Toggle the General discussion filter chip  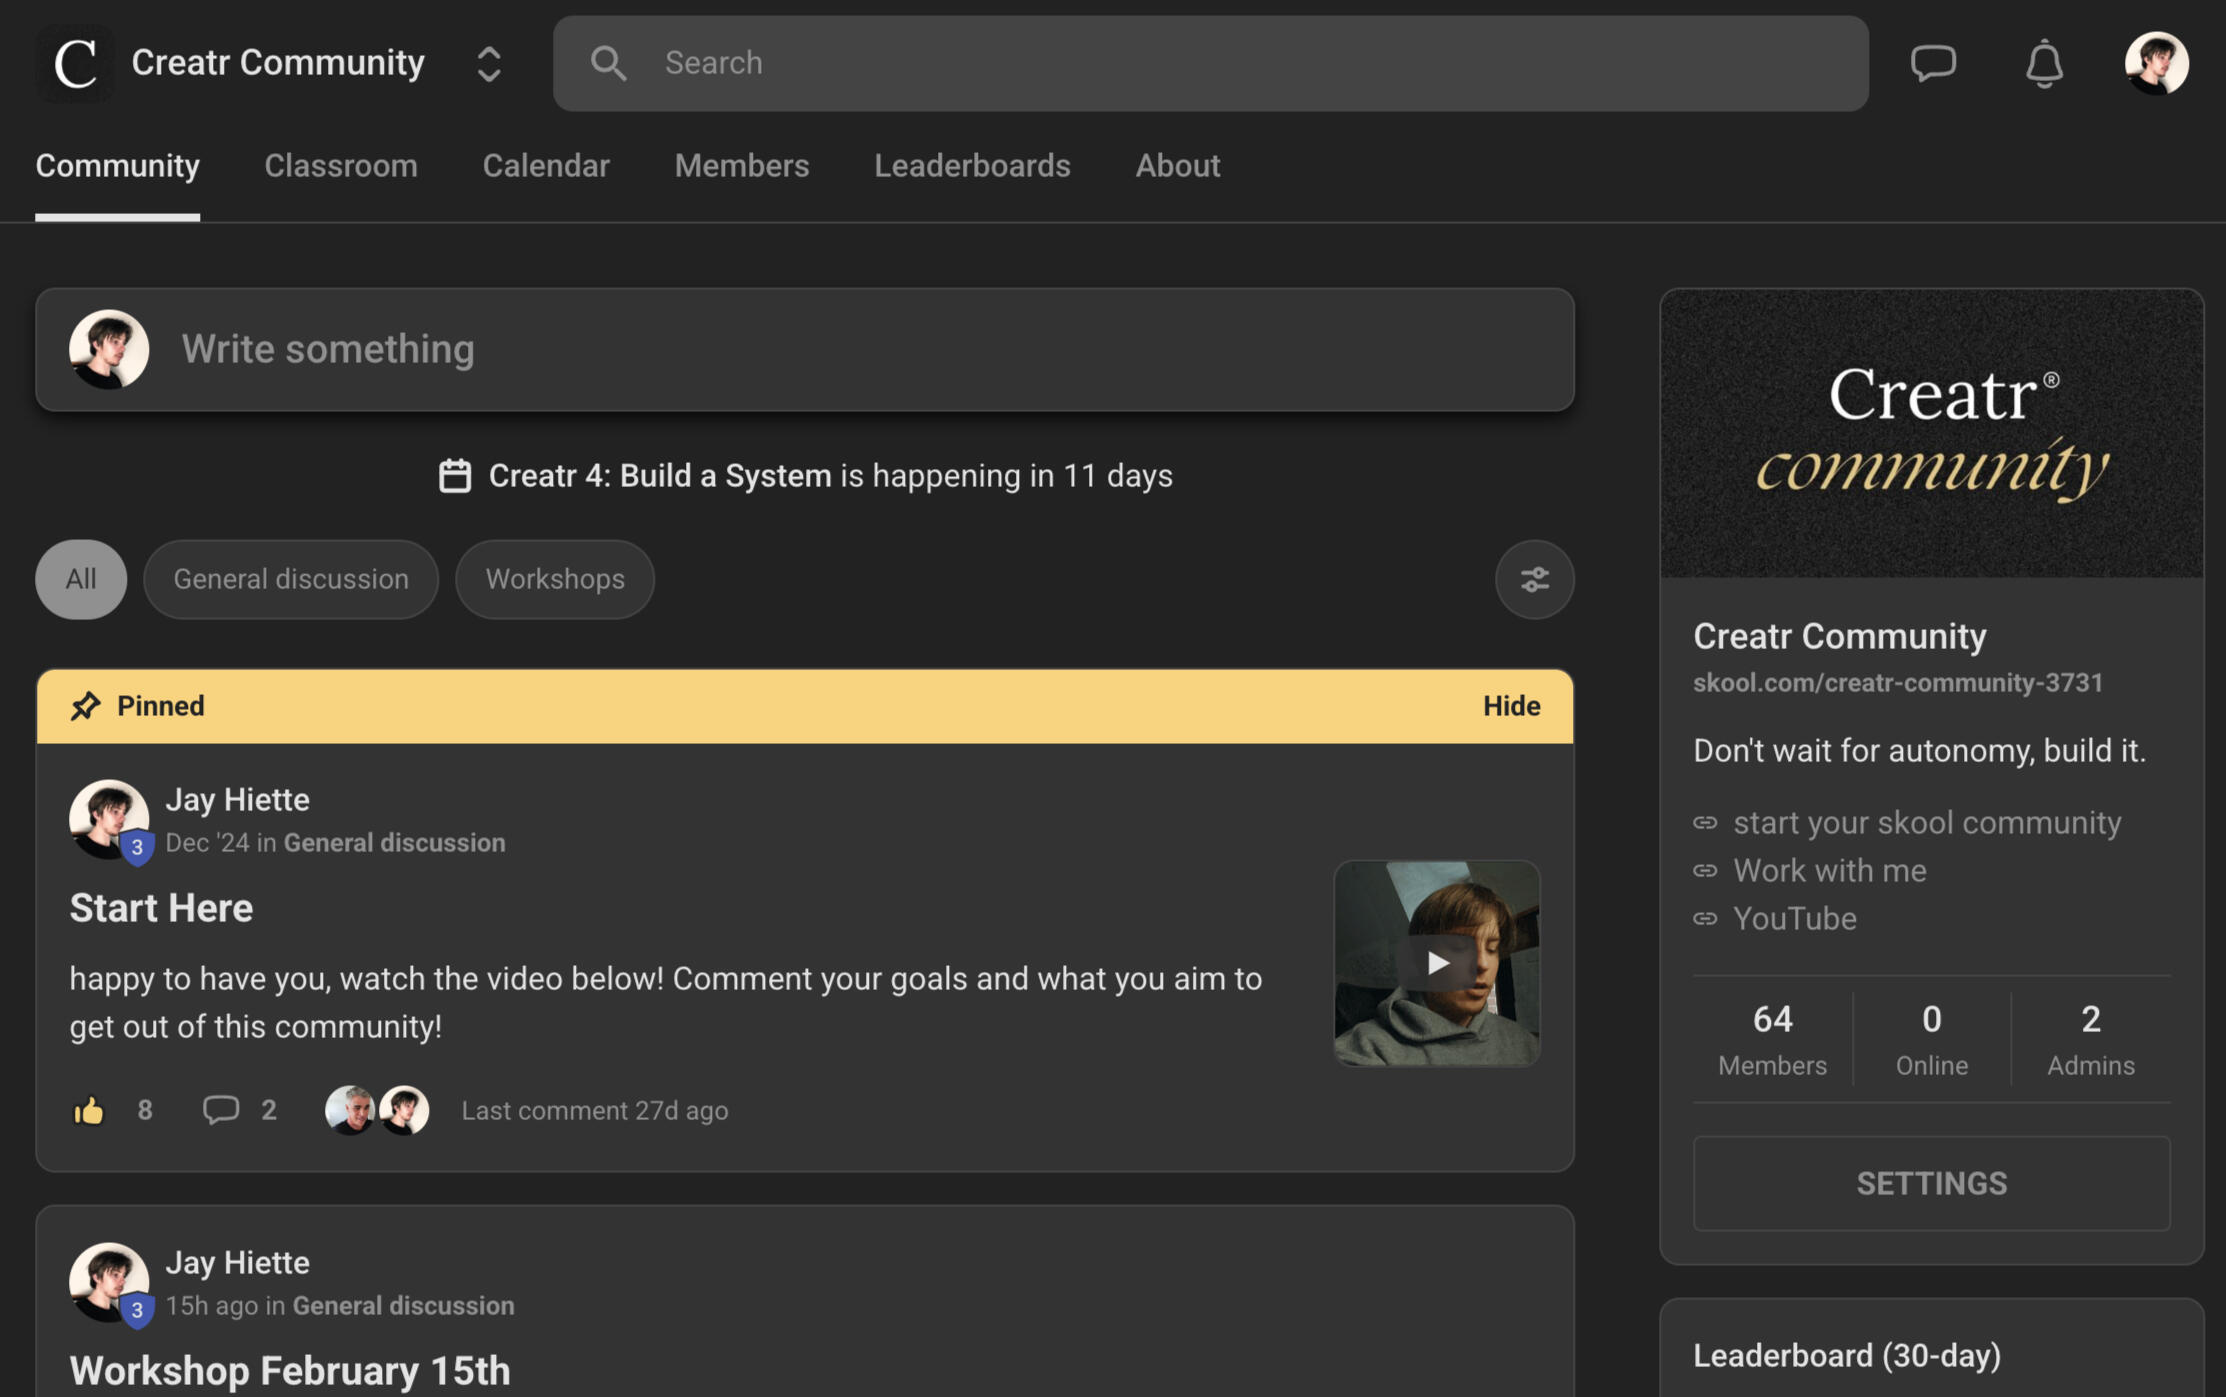[291, 579]
